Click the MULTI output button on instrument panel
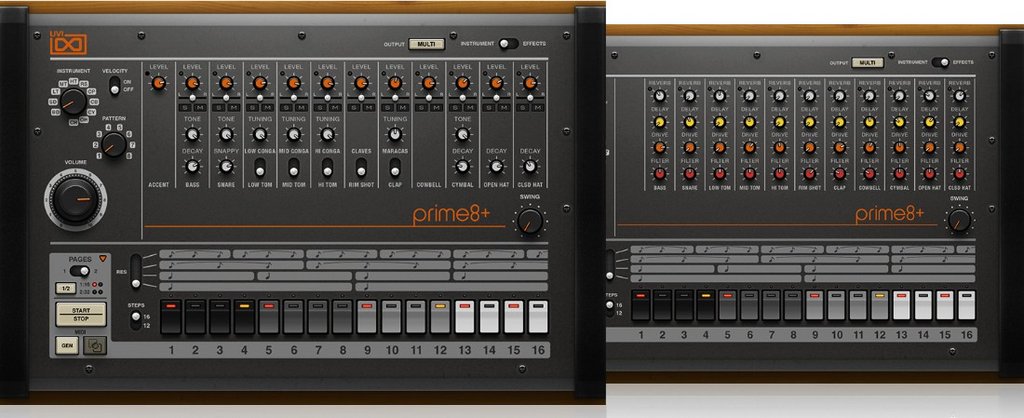This screenshot has width=1024, height=418. coord(426,44)
